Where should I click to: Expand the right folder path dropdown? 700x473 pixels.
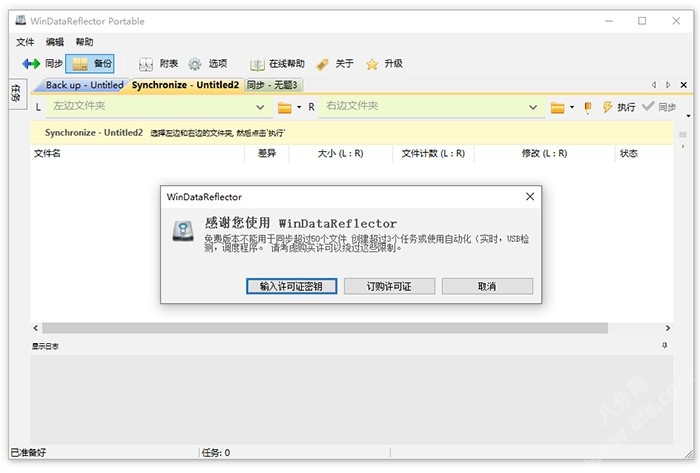coord(533,107)
